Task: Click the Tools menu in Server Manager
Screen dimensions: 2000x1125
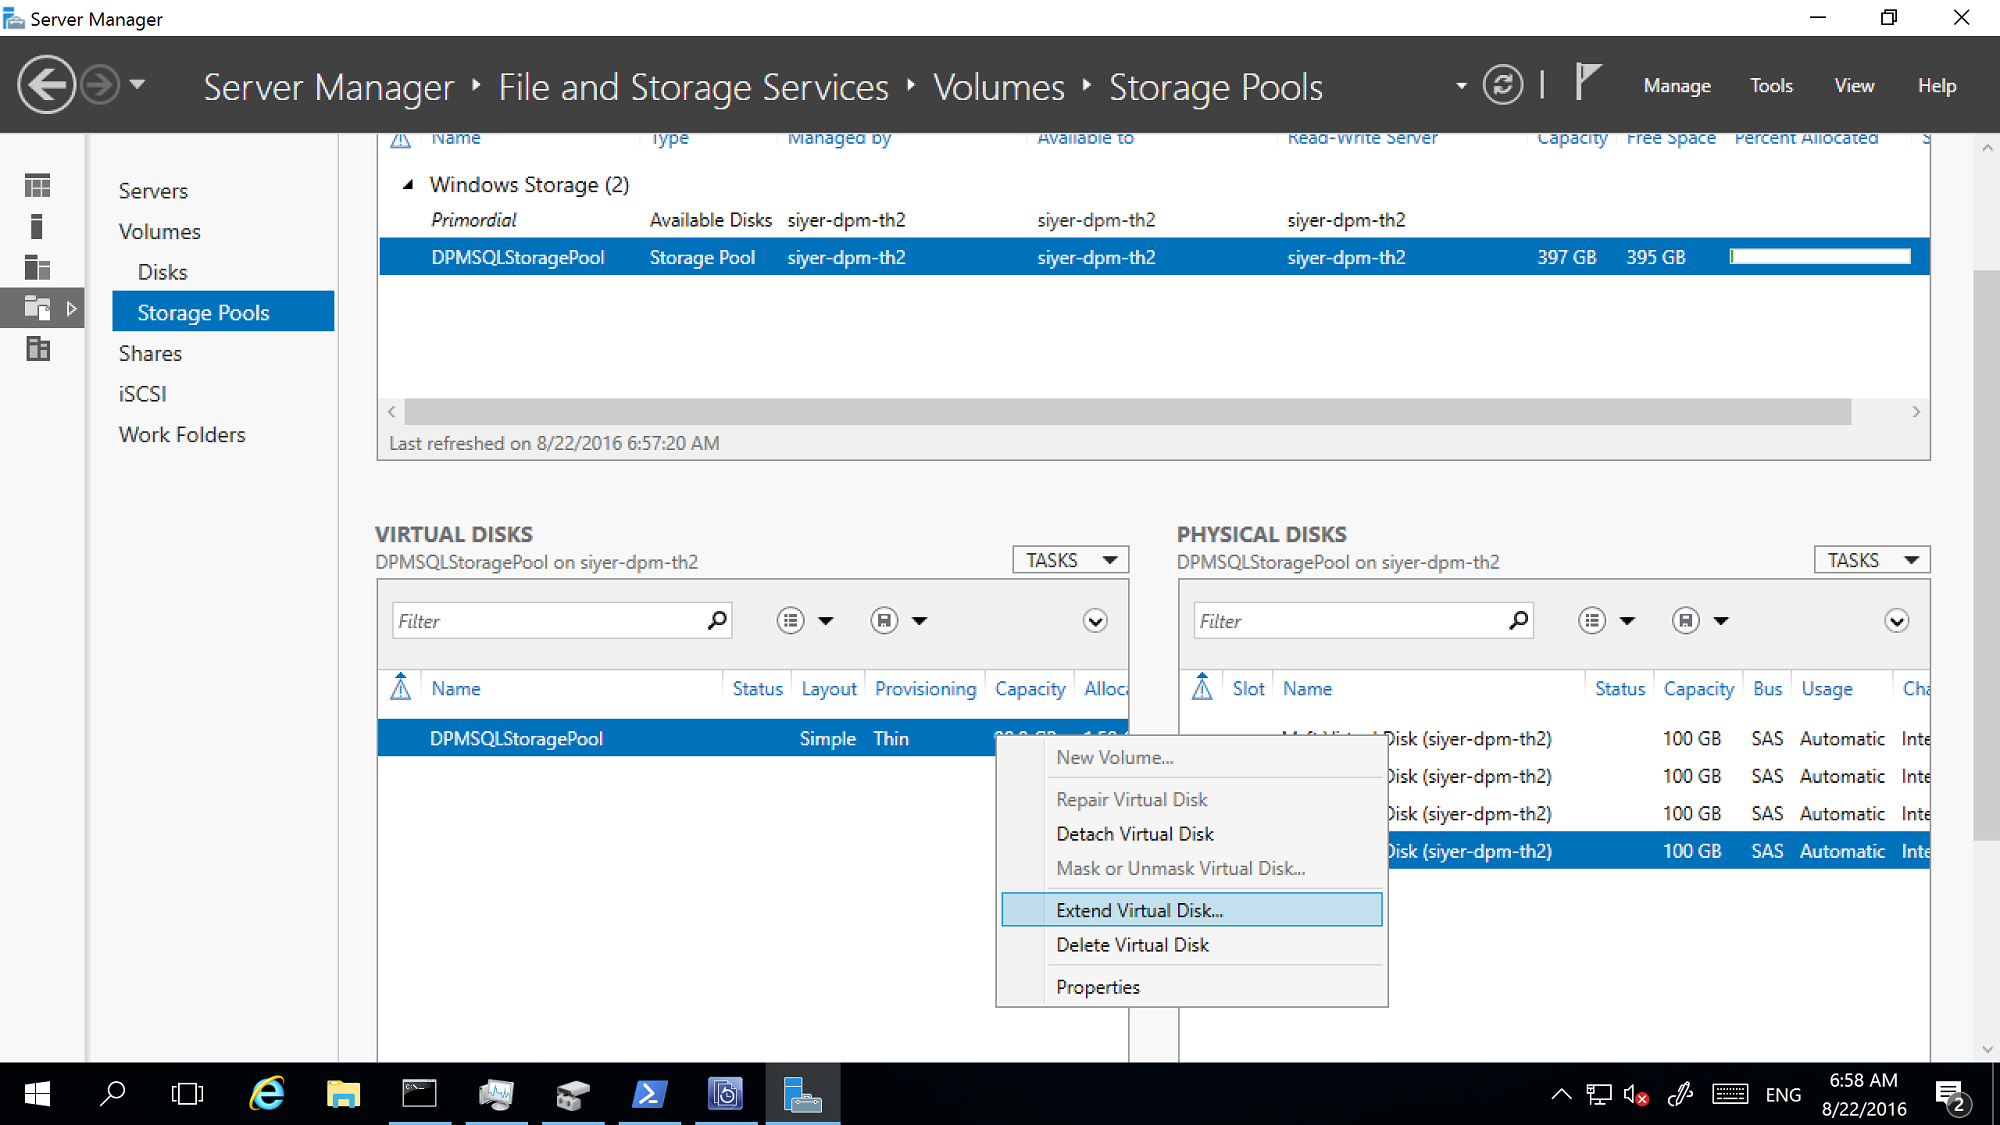Action: pyautogui.click(x=1772, y=85)
